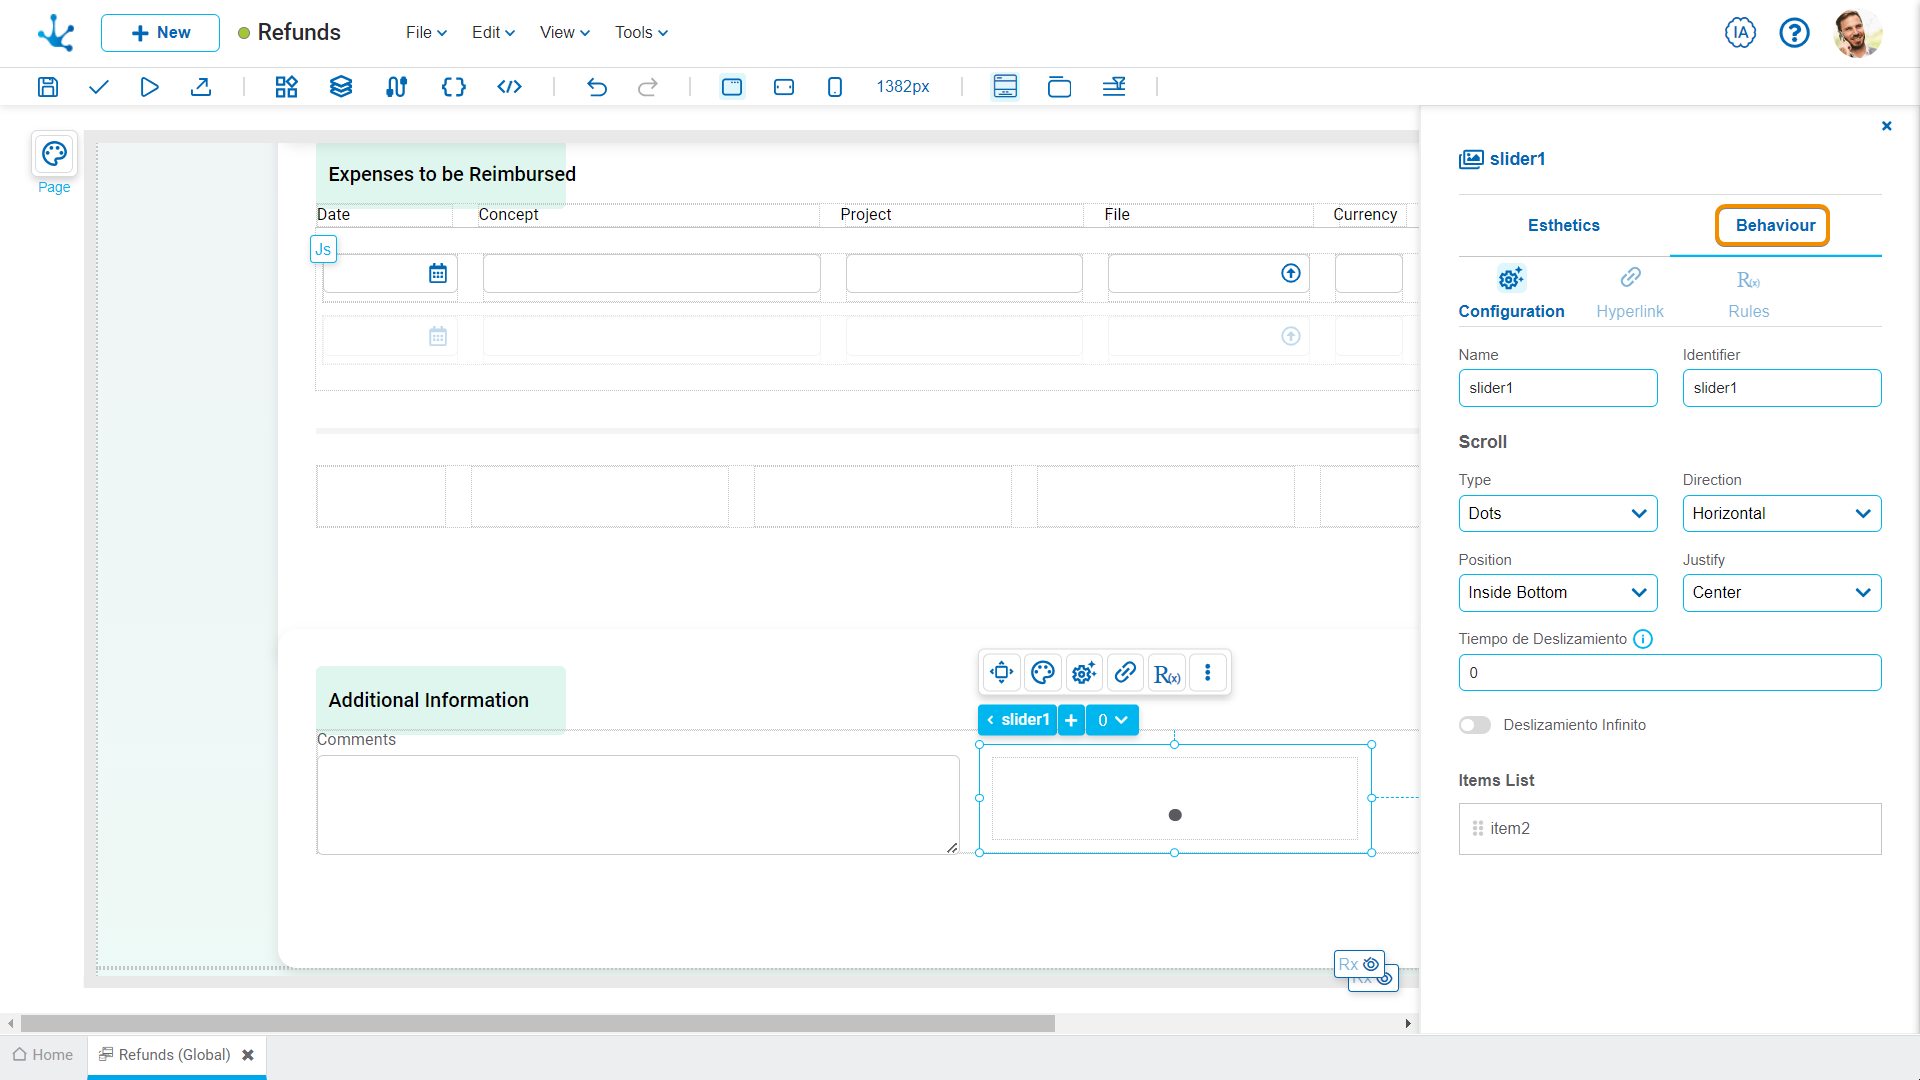Enable Infinite Scroll toggle for slider1
Viewport: 1920px width, 1080px height.
[x=1474, y=725]
